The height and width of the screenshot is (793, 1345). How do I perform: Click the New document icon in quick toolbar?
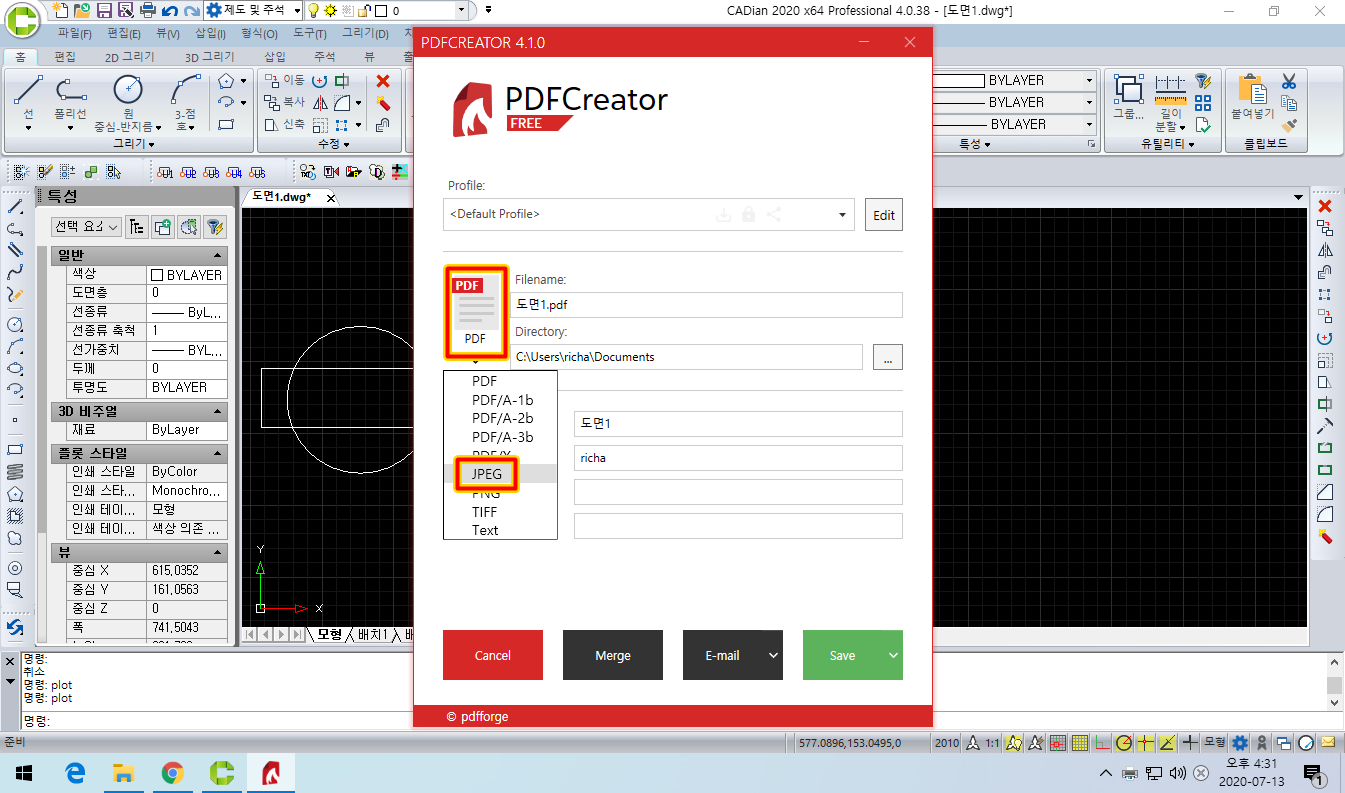tap(60, 11)
